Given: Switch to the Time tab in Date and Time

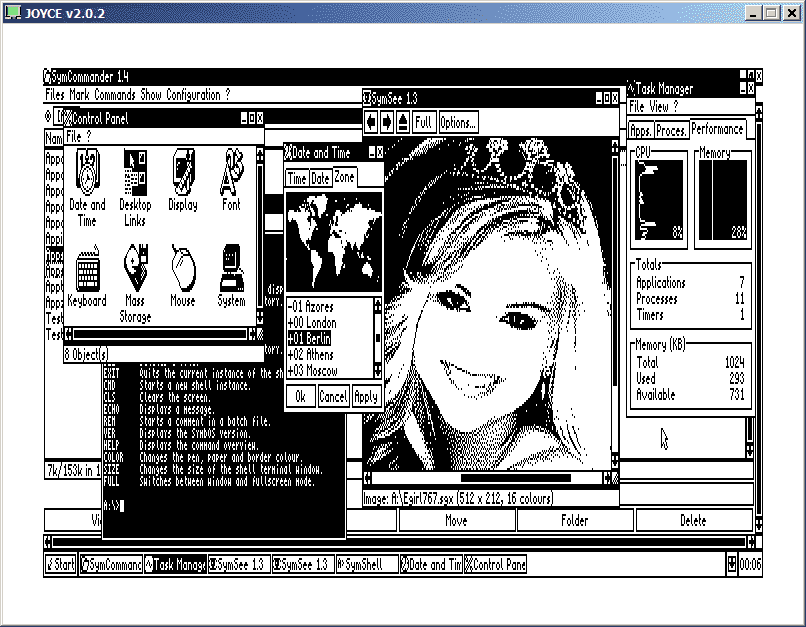Looking at the screenshot, I should point(297,178).
